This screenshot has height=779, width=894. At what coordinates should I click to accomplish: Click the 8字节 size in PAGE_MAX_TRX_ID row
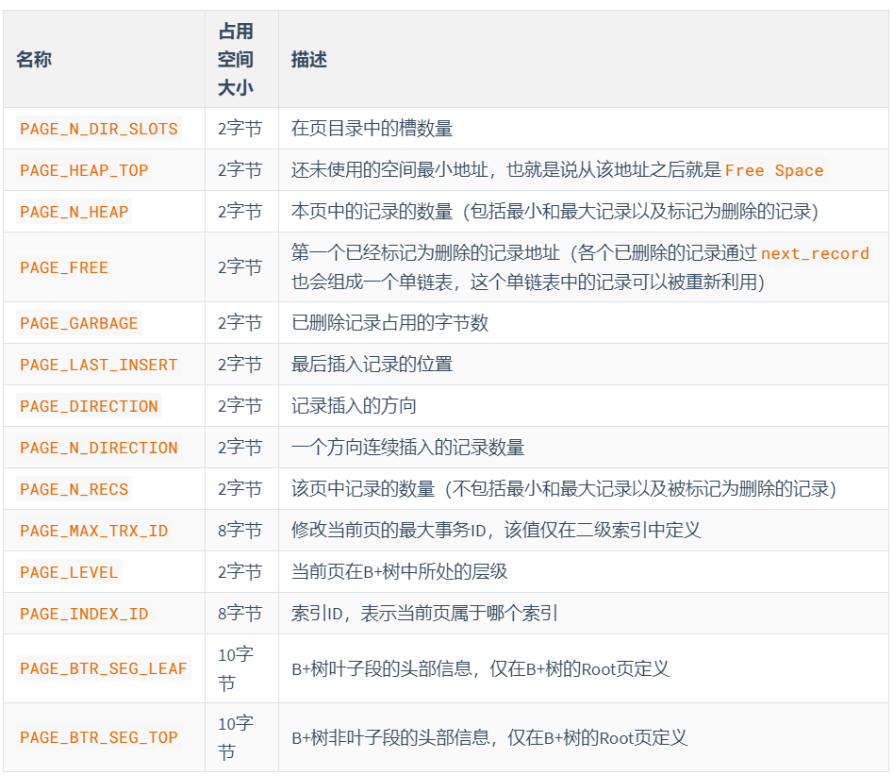point(240,530)
